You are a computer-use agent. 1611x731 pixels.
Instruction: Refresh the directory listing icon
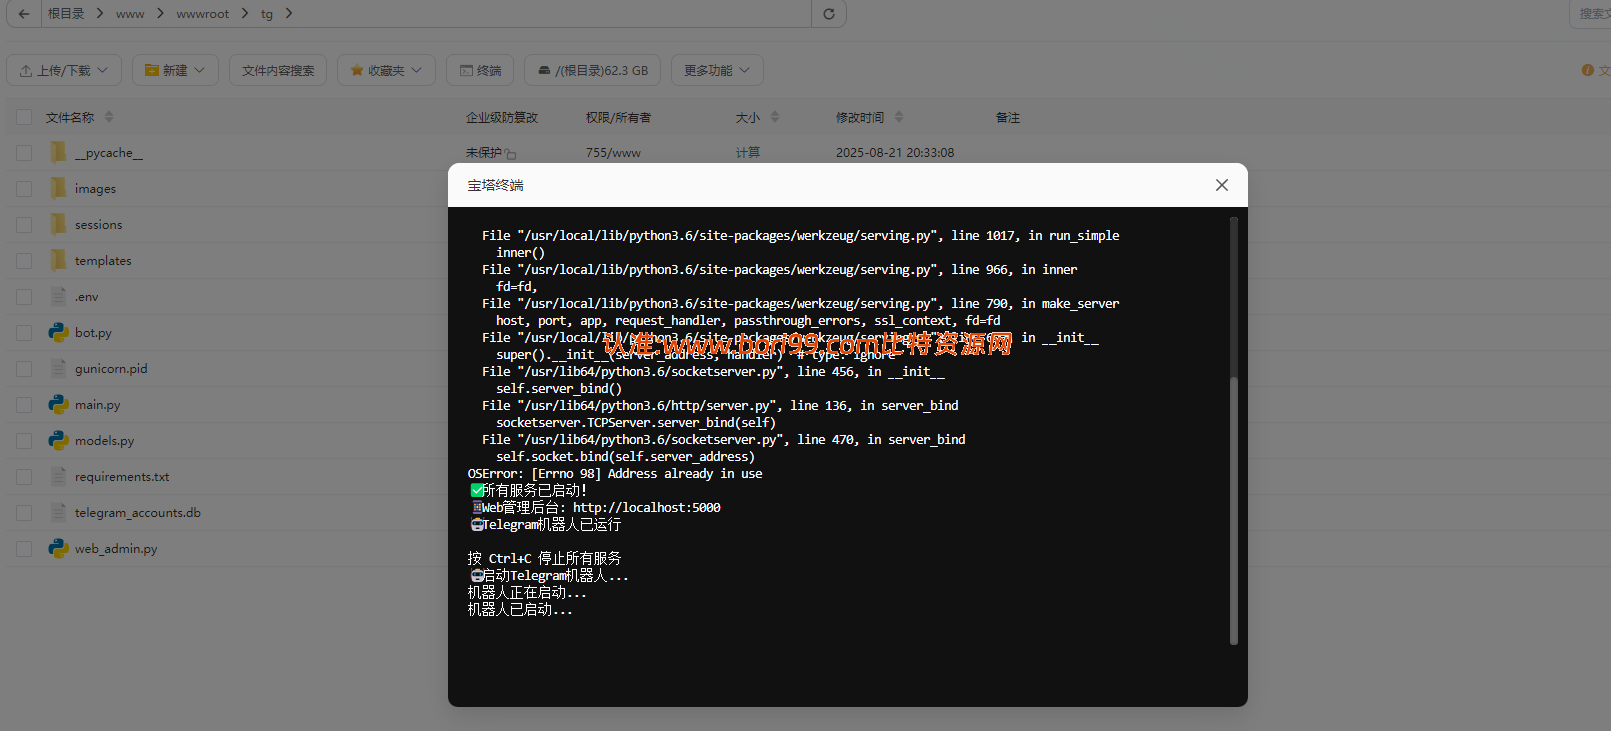point(829,14)
